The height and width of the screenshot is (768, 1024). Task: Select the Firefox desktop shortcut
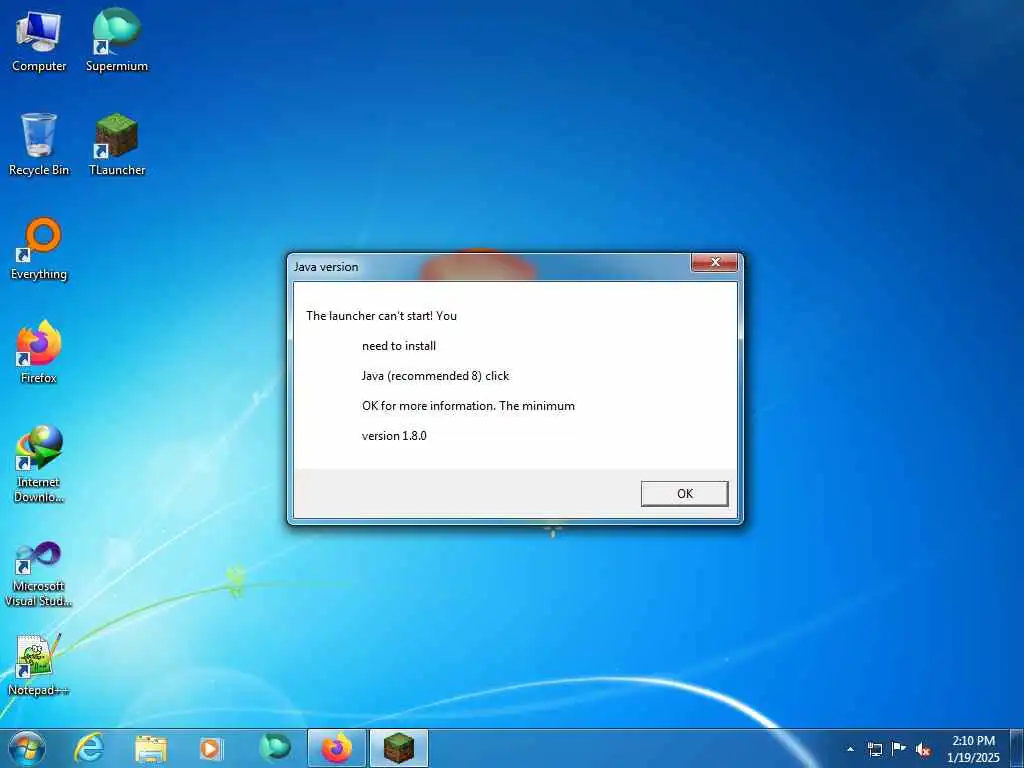coord(39,351)
